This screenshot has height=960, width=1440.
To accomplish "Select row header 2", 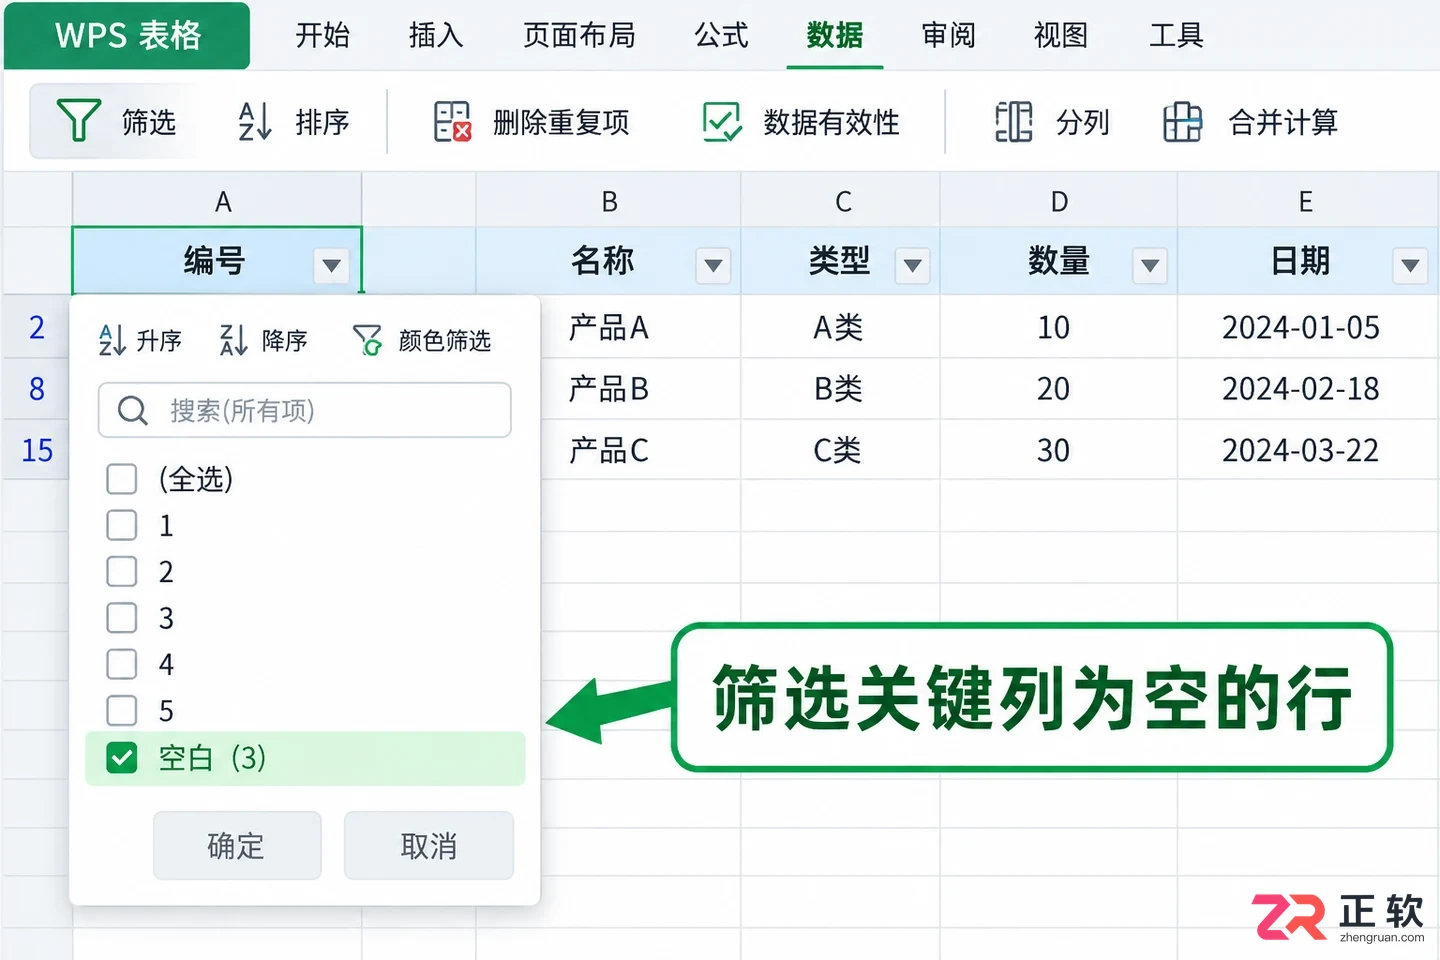I will point(37,327).
